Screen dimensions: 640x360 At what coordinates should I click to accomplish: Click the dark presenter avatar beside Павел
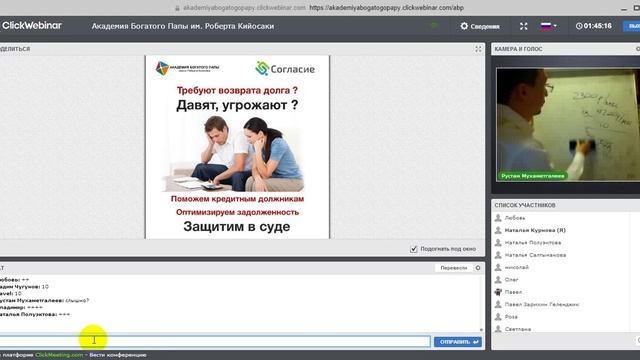coord(498,292)
